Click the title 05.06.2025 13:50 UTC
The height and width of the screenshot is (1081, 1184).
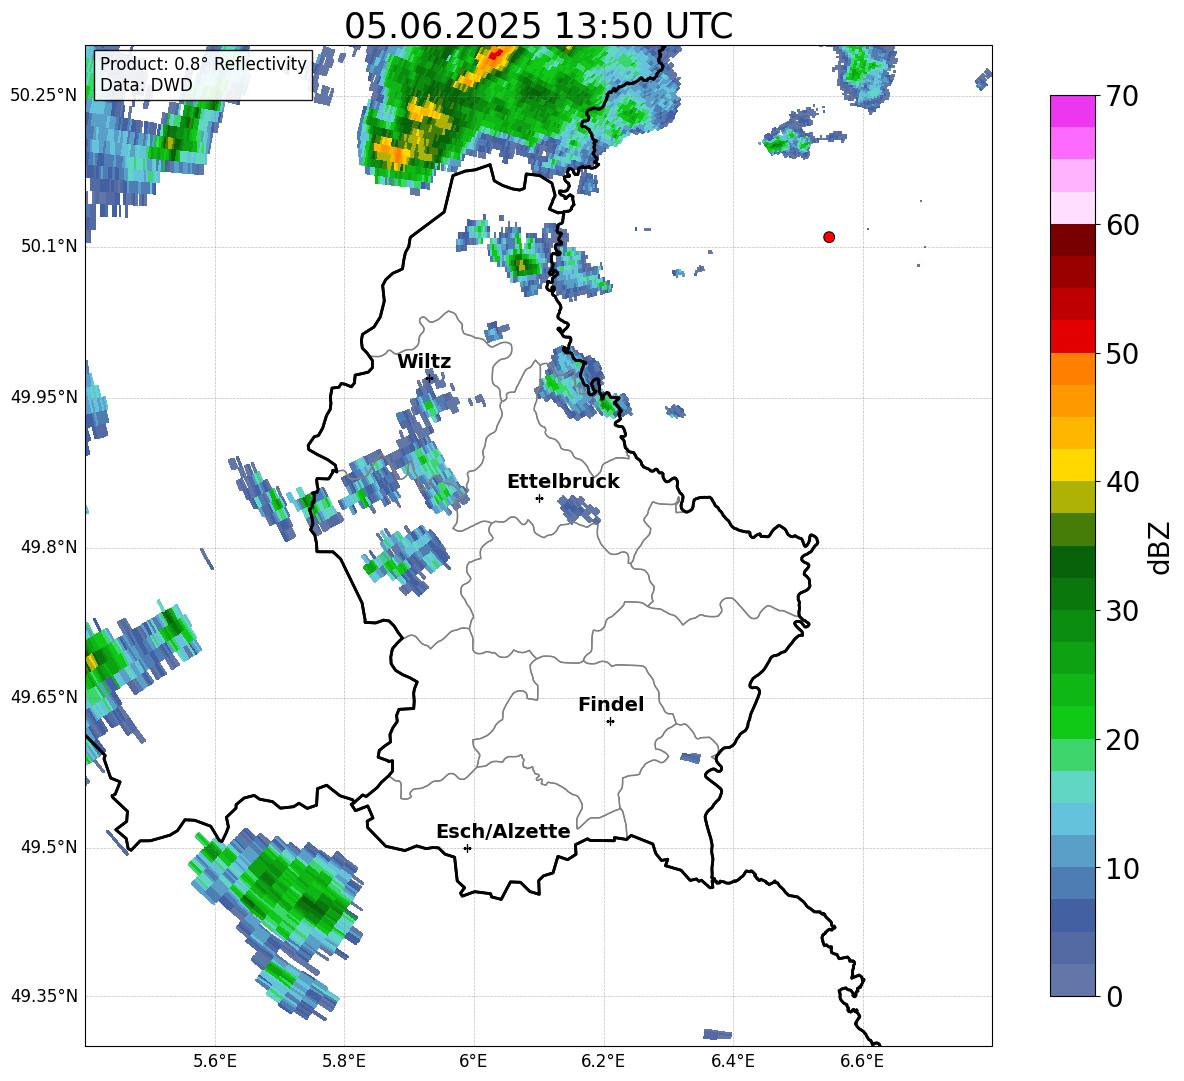538,26
